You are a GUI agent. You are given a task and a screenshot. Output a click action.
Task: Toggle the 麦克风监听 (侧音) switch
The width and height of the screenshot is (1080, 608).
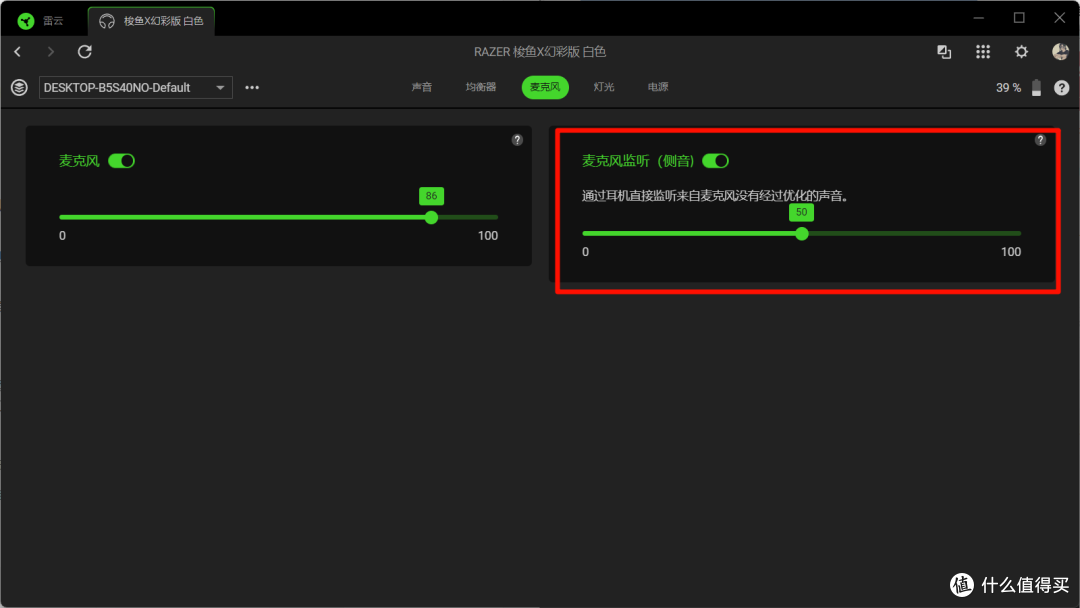[x=716, y=161]
